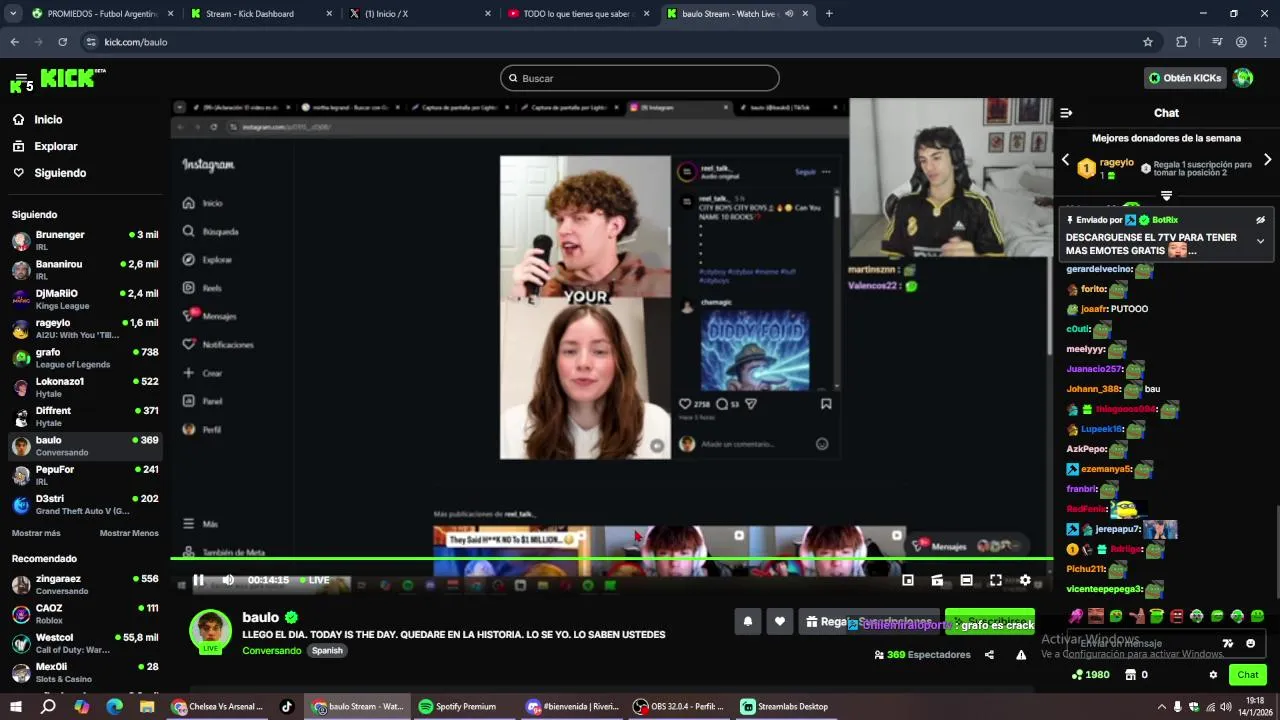Image resolution: width=1280 pixels, height=720 pixels.
Task: Hide the pinned BotRix message
Action: [x=1260, y=220]
